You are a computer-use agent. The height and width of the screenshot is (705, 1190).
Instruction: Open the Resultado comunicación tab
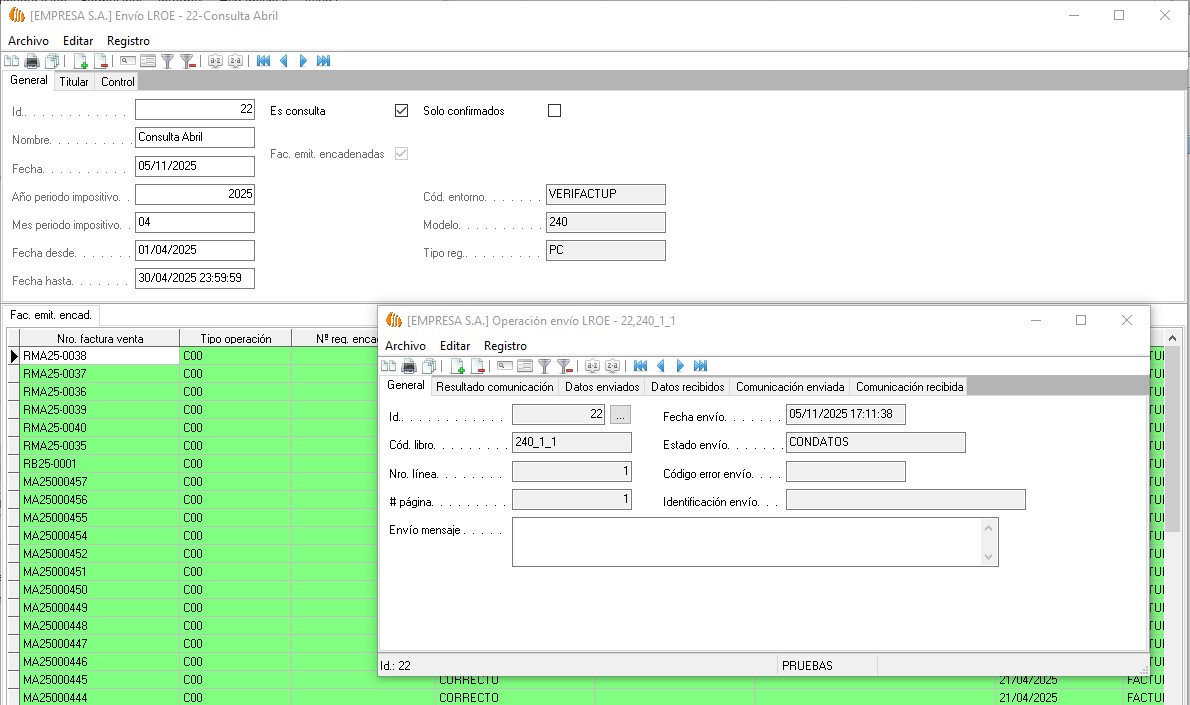point(494,387)
